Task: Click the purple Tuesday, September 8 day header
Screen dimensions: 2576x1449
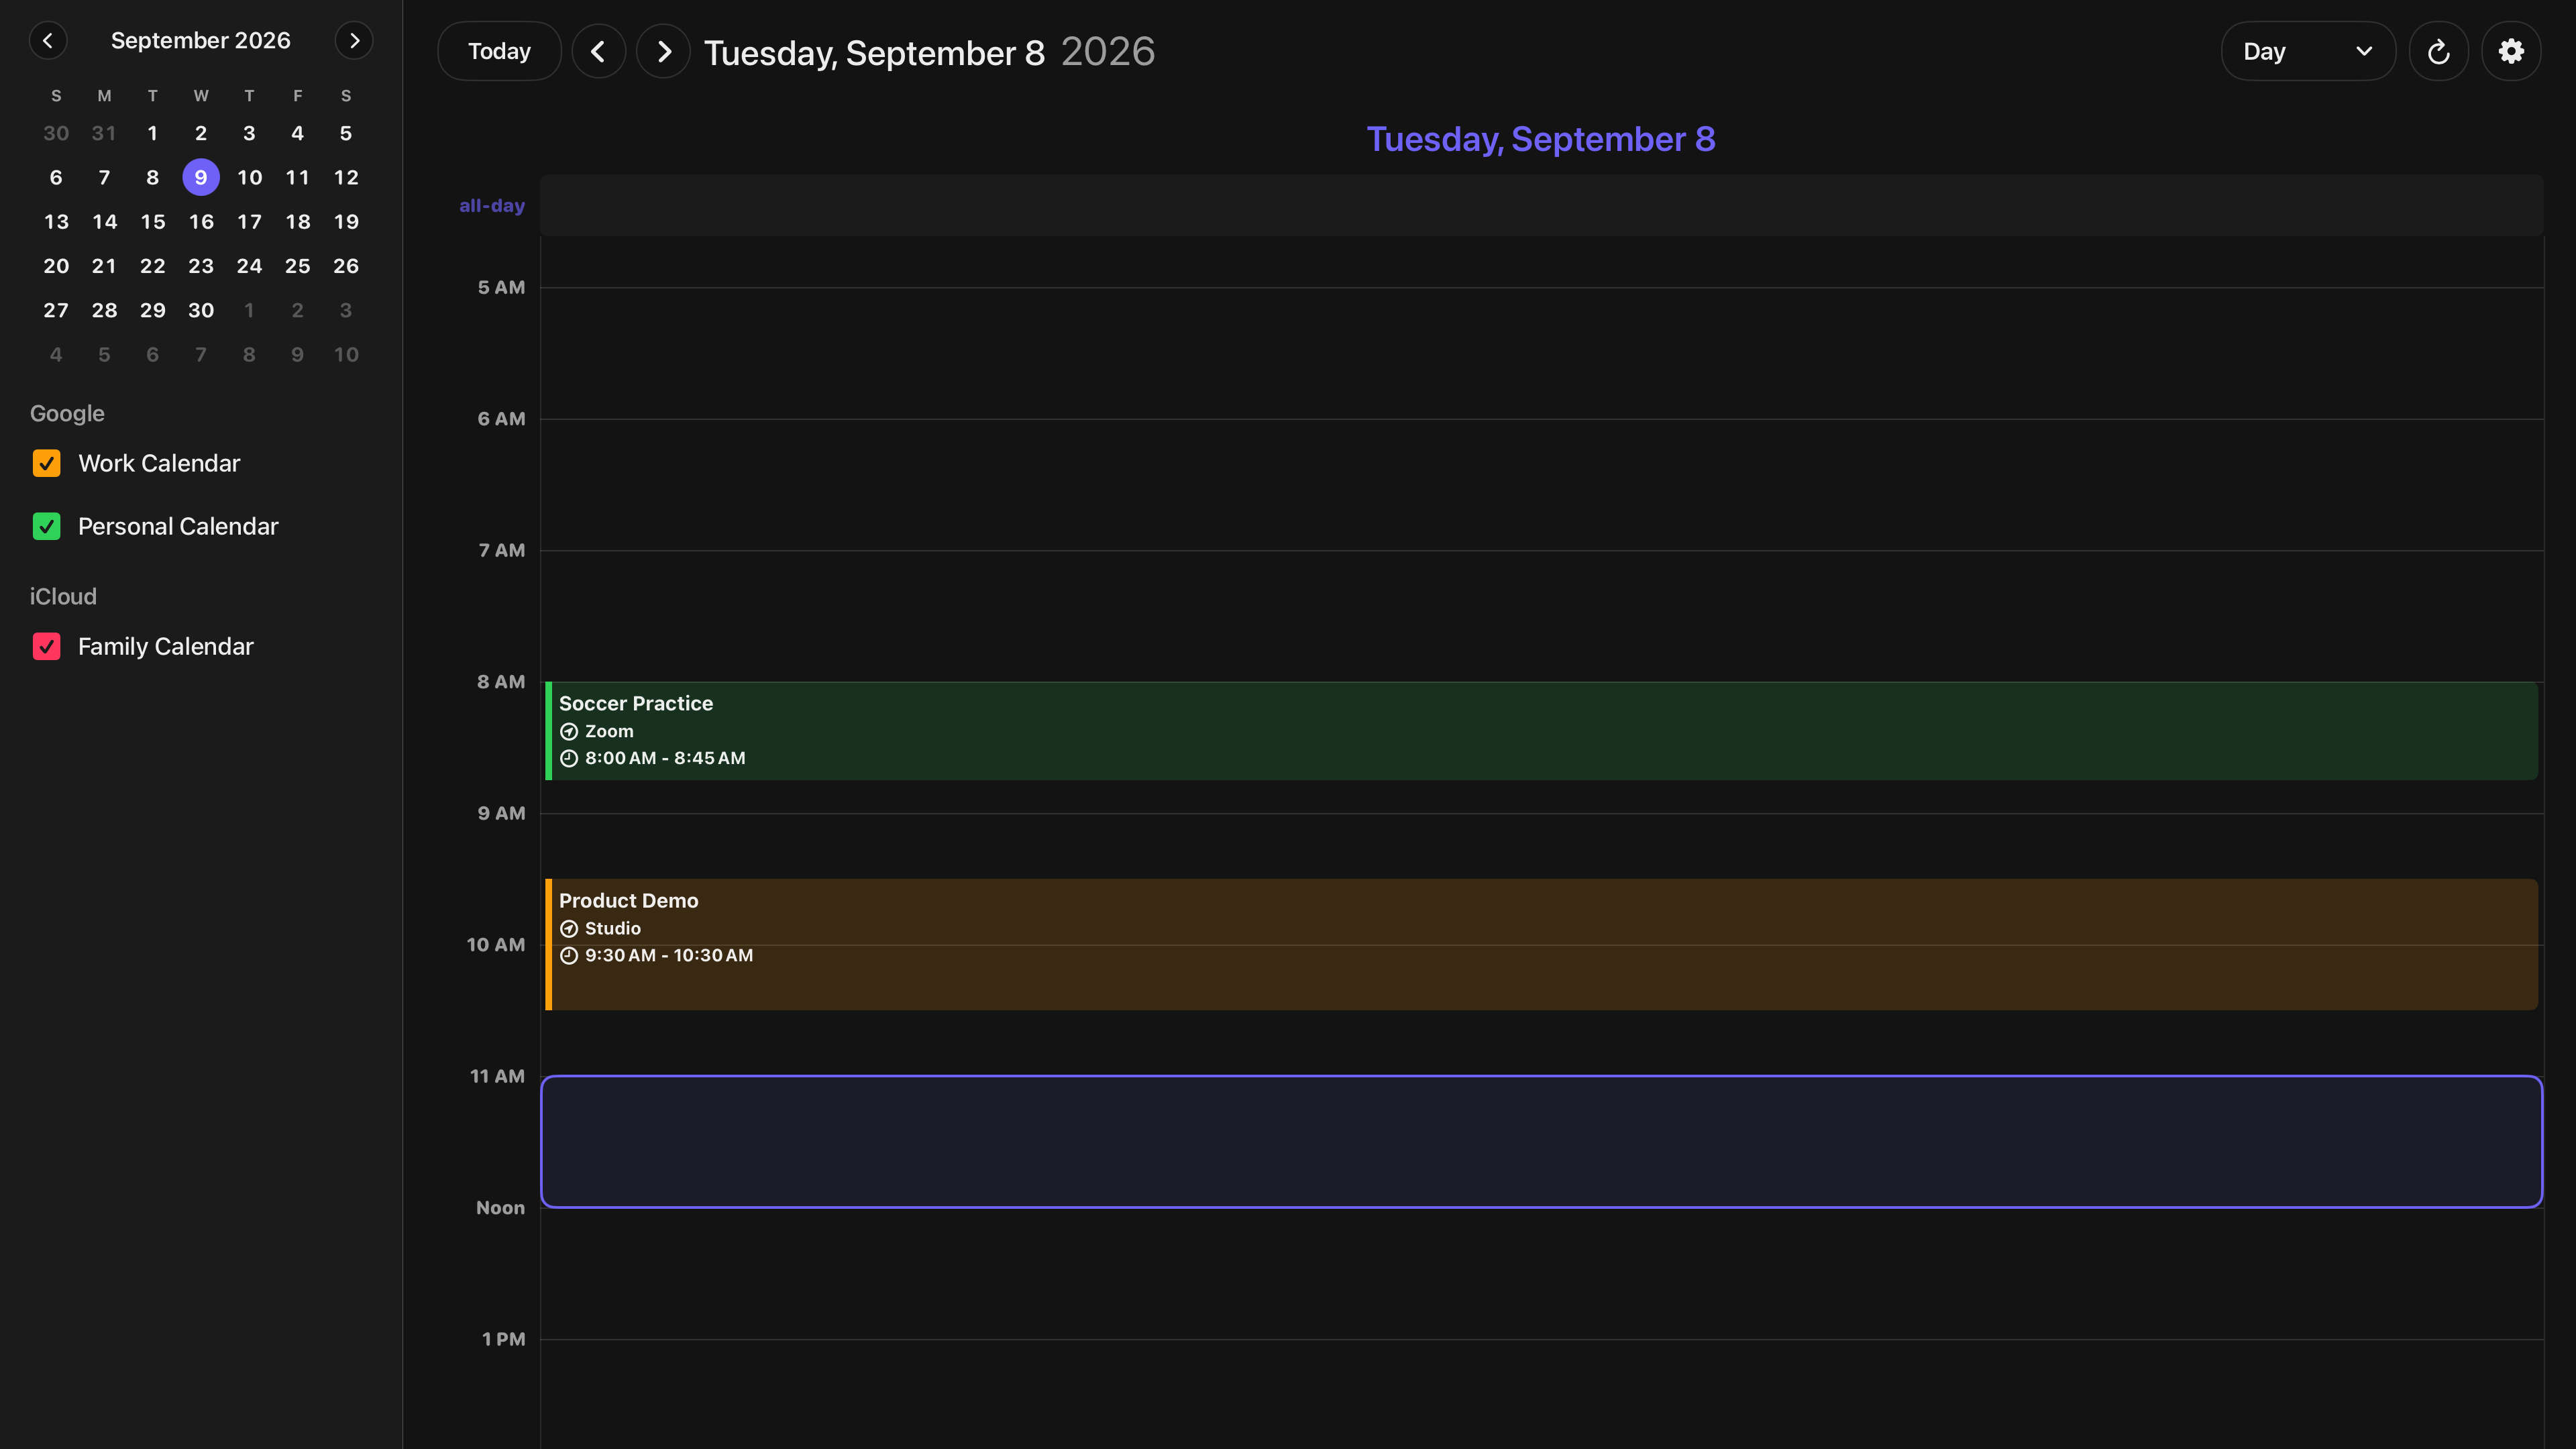Action: point(1541,139)
